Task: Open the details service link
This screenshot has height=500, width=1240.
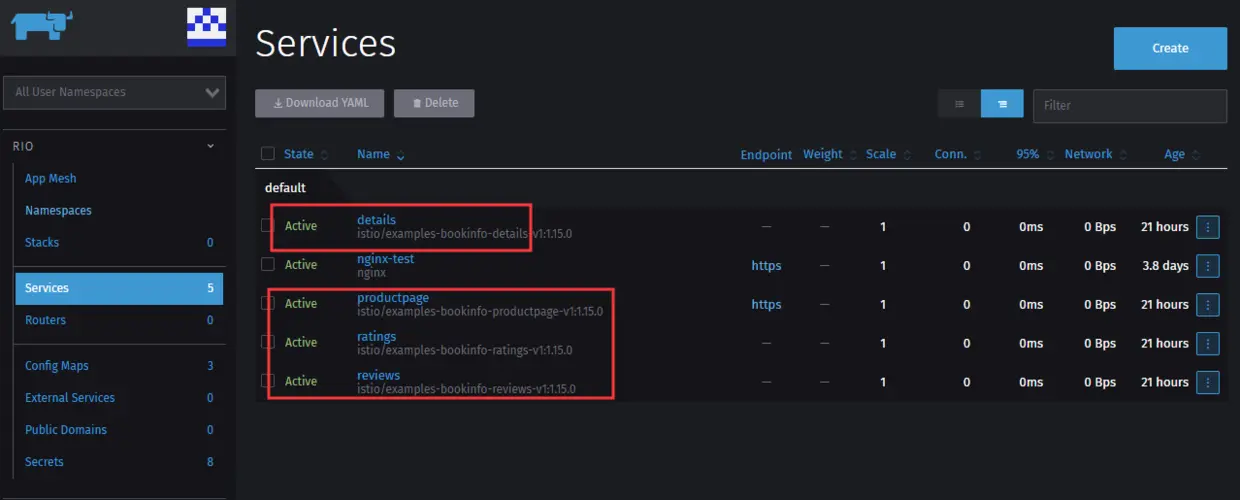Action: pyautogui.click(x=376, y=220)
